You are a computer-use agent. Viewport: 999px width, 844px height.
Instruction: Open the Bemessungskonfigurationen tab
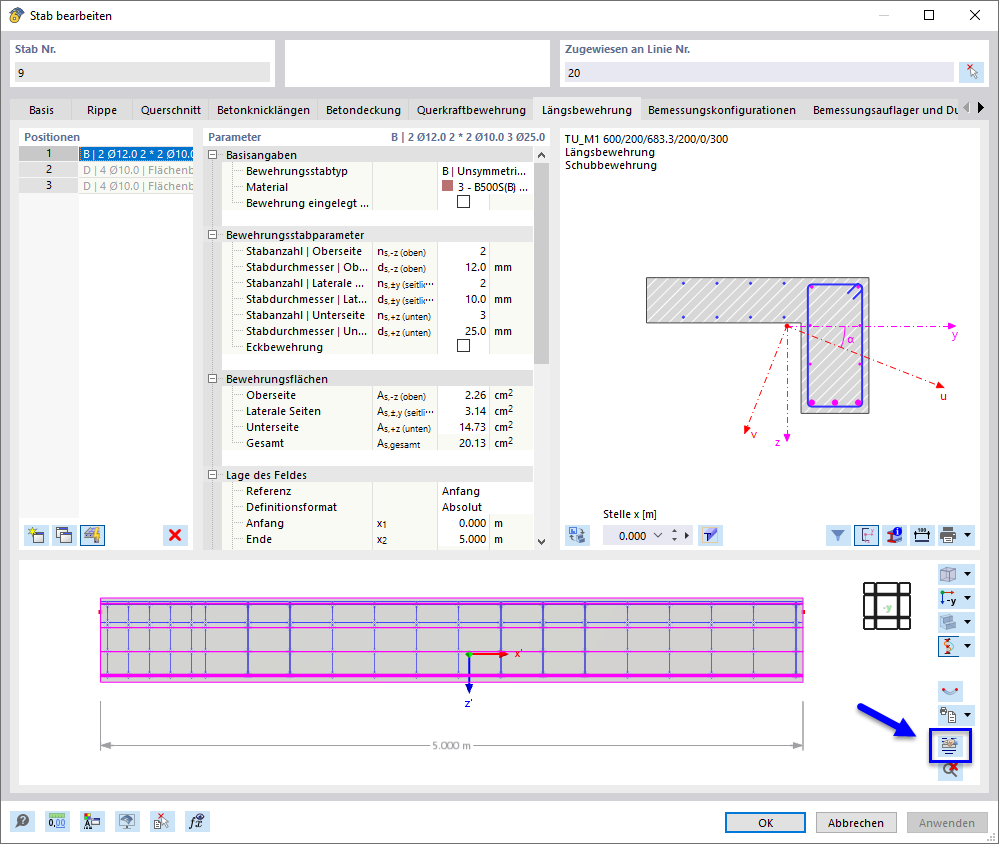tap(722, 110)
